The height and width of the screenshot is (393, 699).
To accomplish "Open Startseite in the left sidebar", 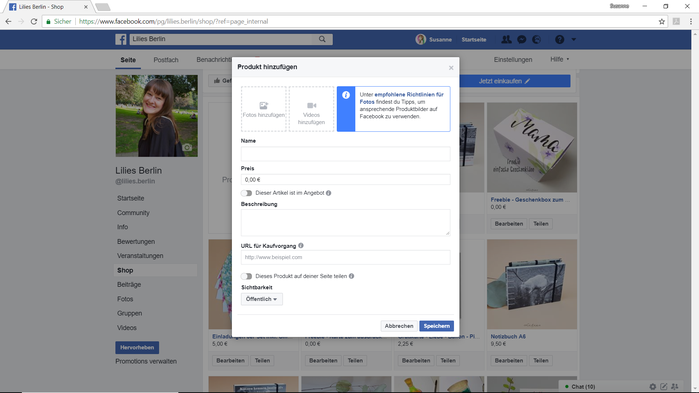I will [131, 198].
